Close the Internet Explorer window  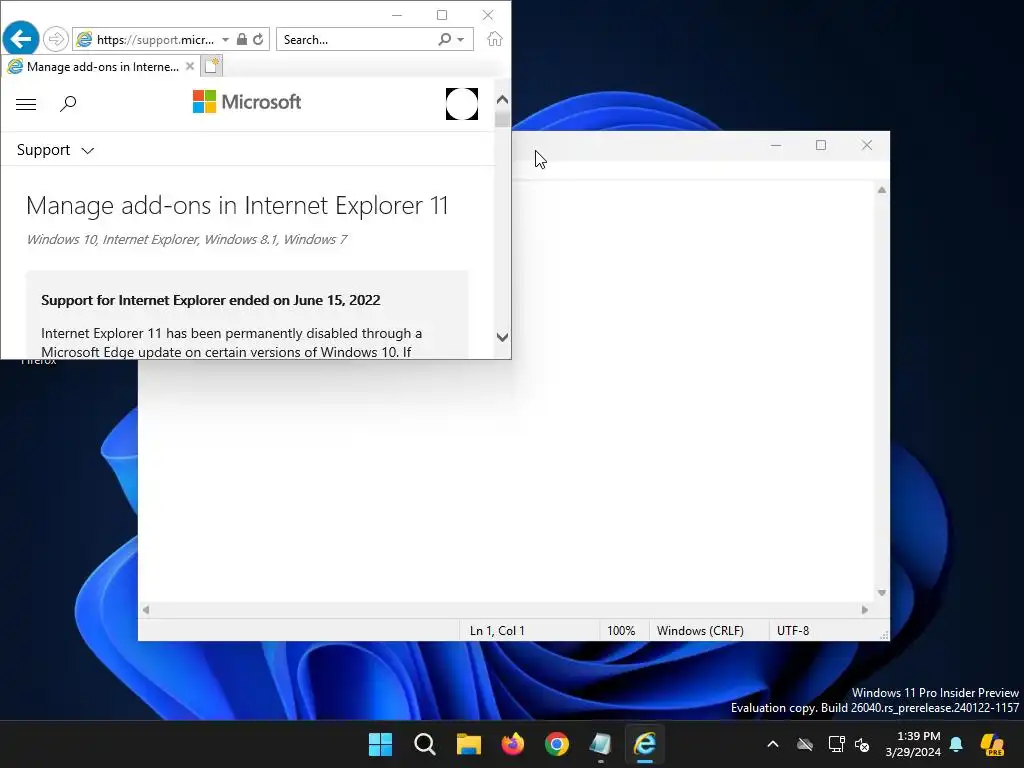(488, 15)
